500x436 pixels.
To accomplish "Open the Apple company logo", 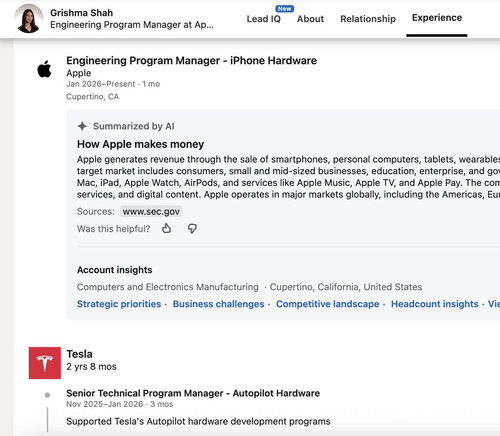I will (x=44, y=69).
